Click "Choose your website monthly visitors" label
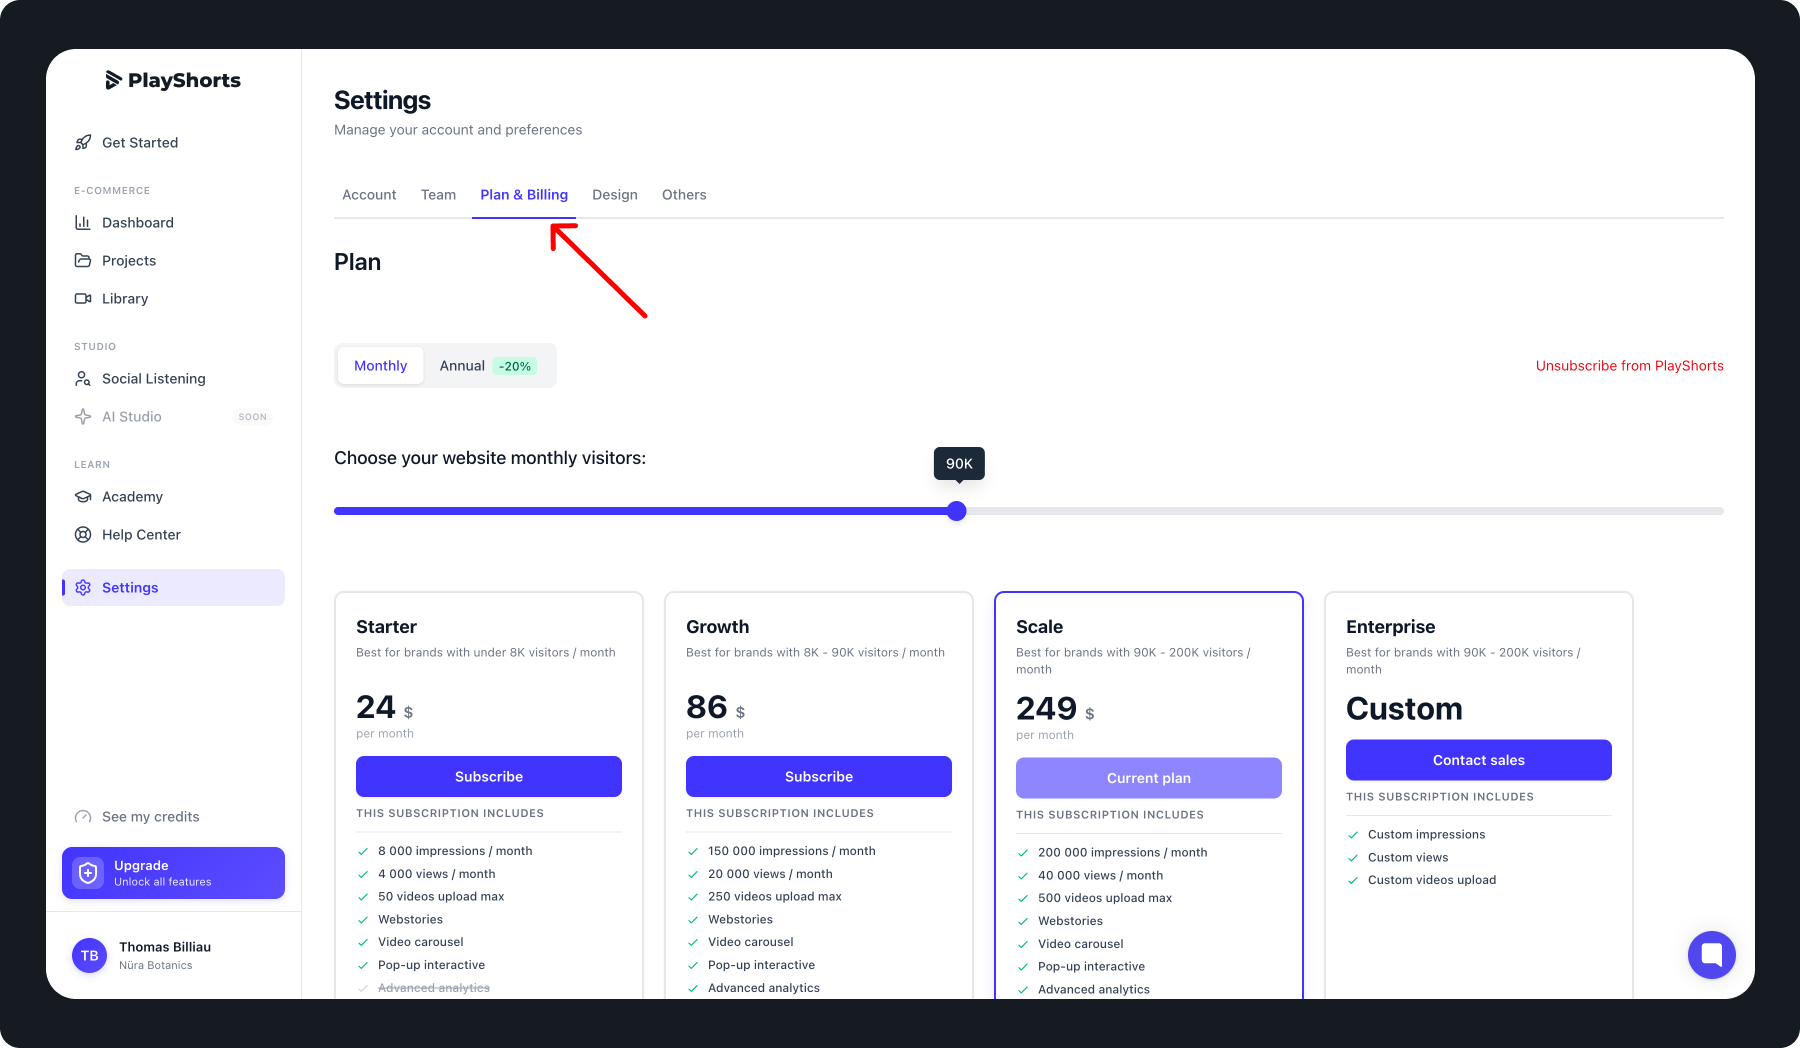The image size is (1800, 1048). pos(490,458)
